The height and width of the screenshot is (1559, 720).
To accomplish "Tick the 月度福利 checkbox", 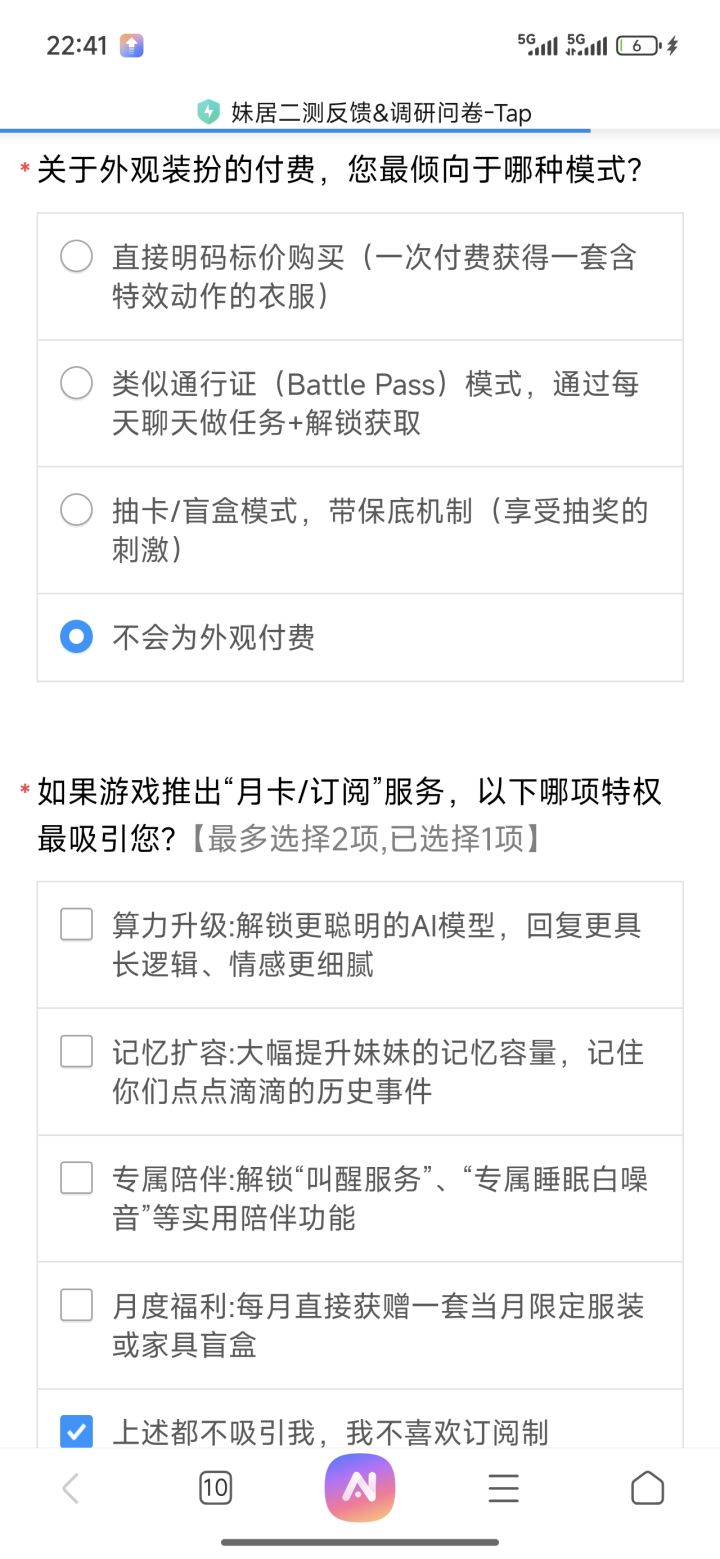I will [x=77, y=1305].
